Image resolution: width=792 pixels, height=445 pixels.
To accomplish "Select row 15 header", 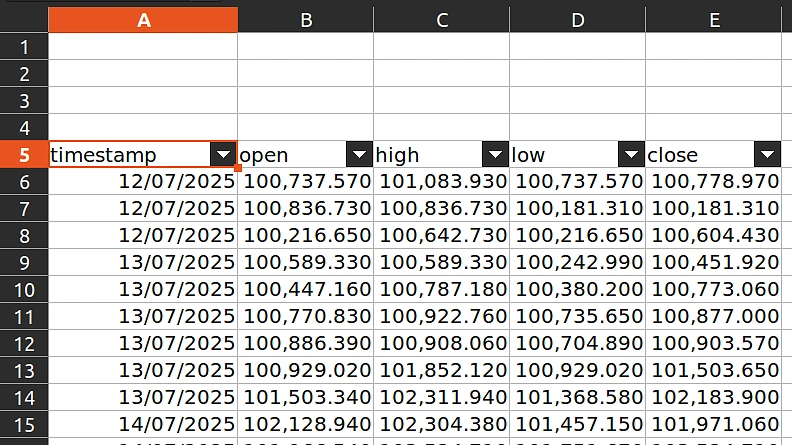I will tap(24, 425).
